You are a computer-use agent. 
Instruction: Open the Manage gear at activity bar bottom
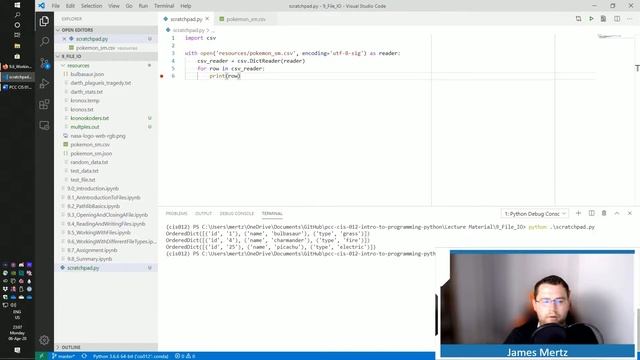[x=44, y=340]
